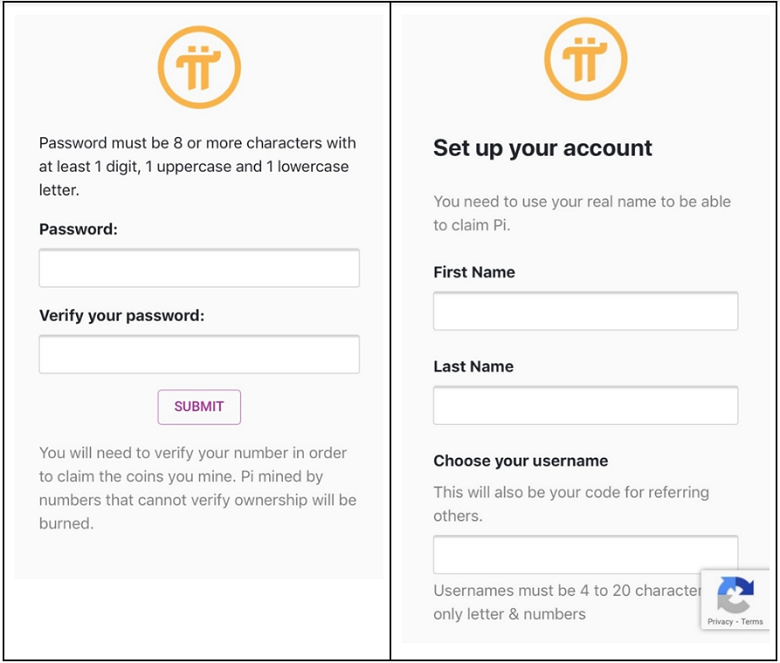Click the reCAPTCHA badge icon
Viewport: 780px width, 663px height.
[x=735, y=596]
